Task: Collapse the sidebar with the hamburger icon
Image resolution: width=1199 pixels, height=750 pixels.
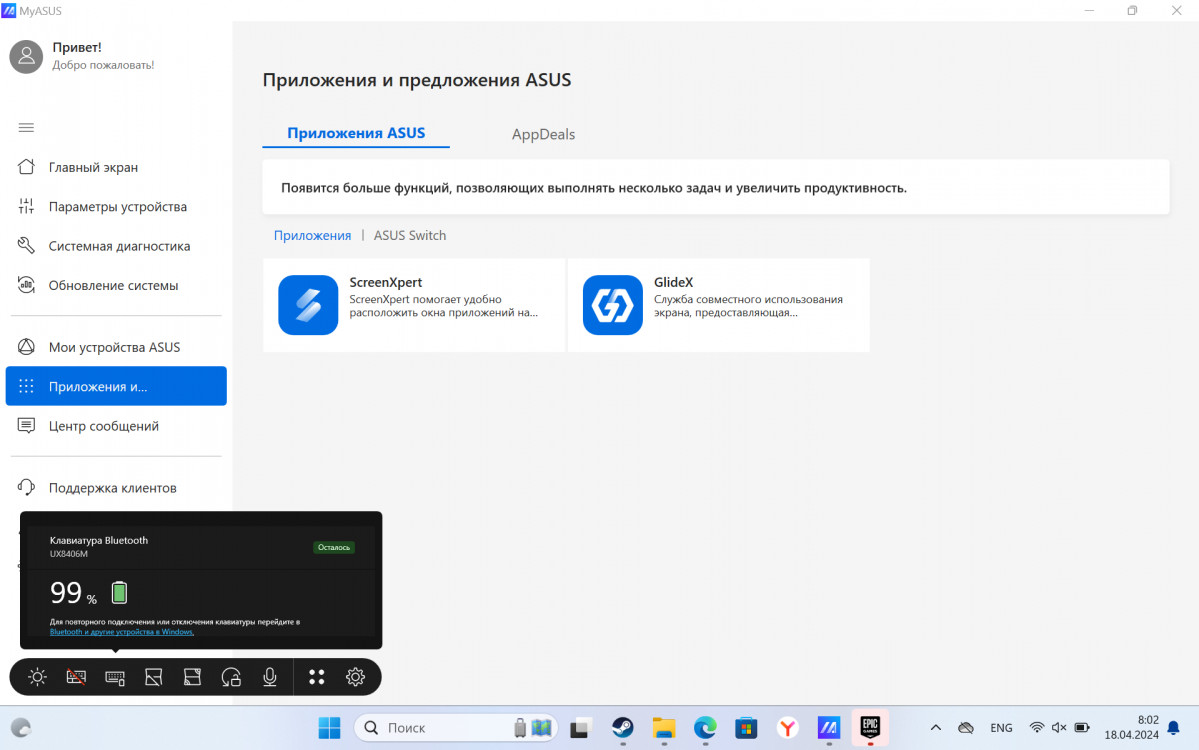Action: pos(26,128)
